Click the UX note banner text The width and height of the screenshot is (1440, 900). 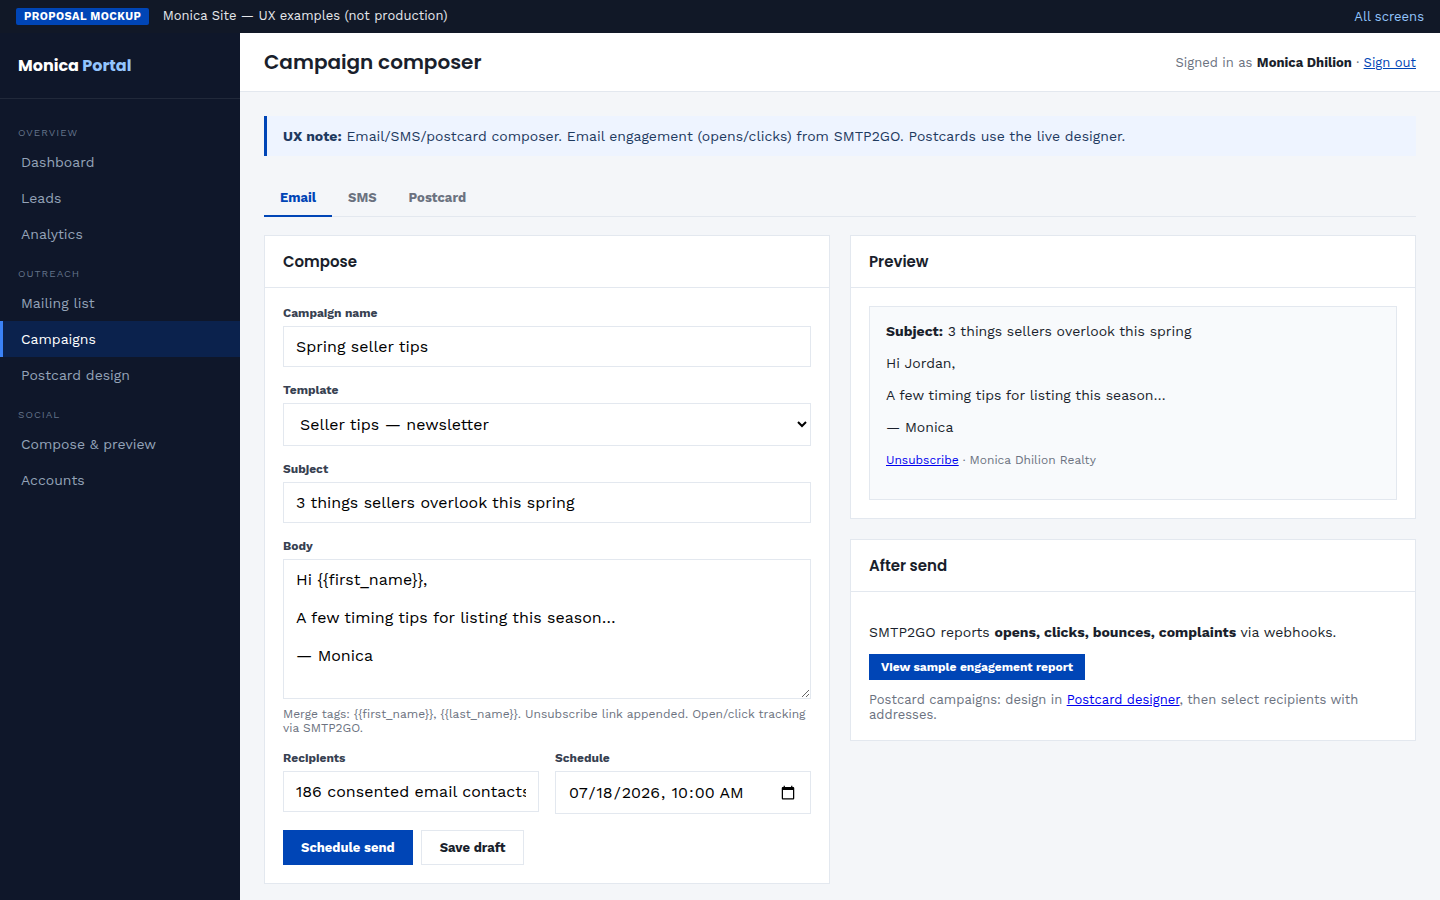704,136
